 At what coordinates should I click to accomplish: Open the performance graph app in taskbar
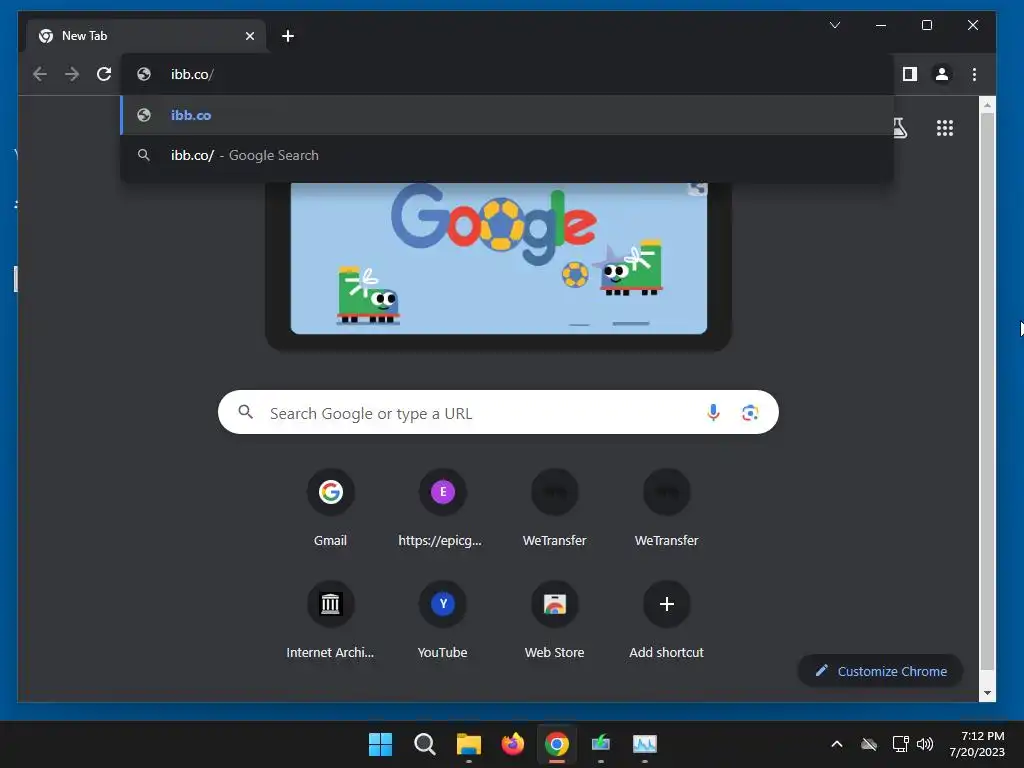645,744
